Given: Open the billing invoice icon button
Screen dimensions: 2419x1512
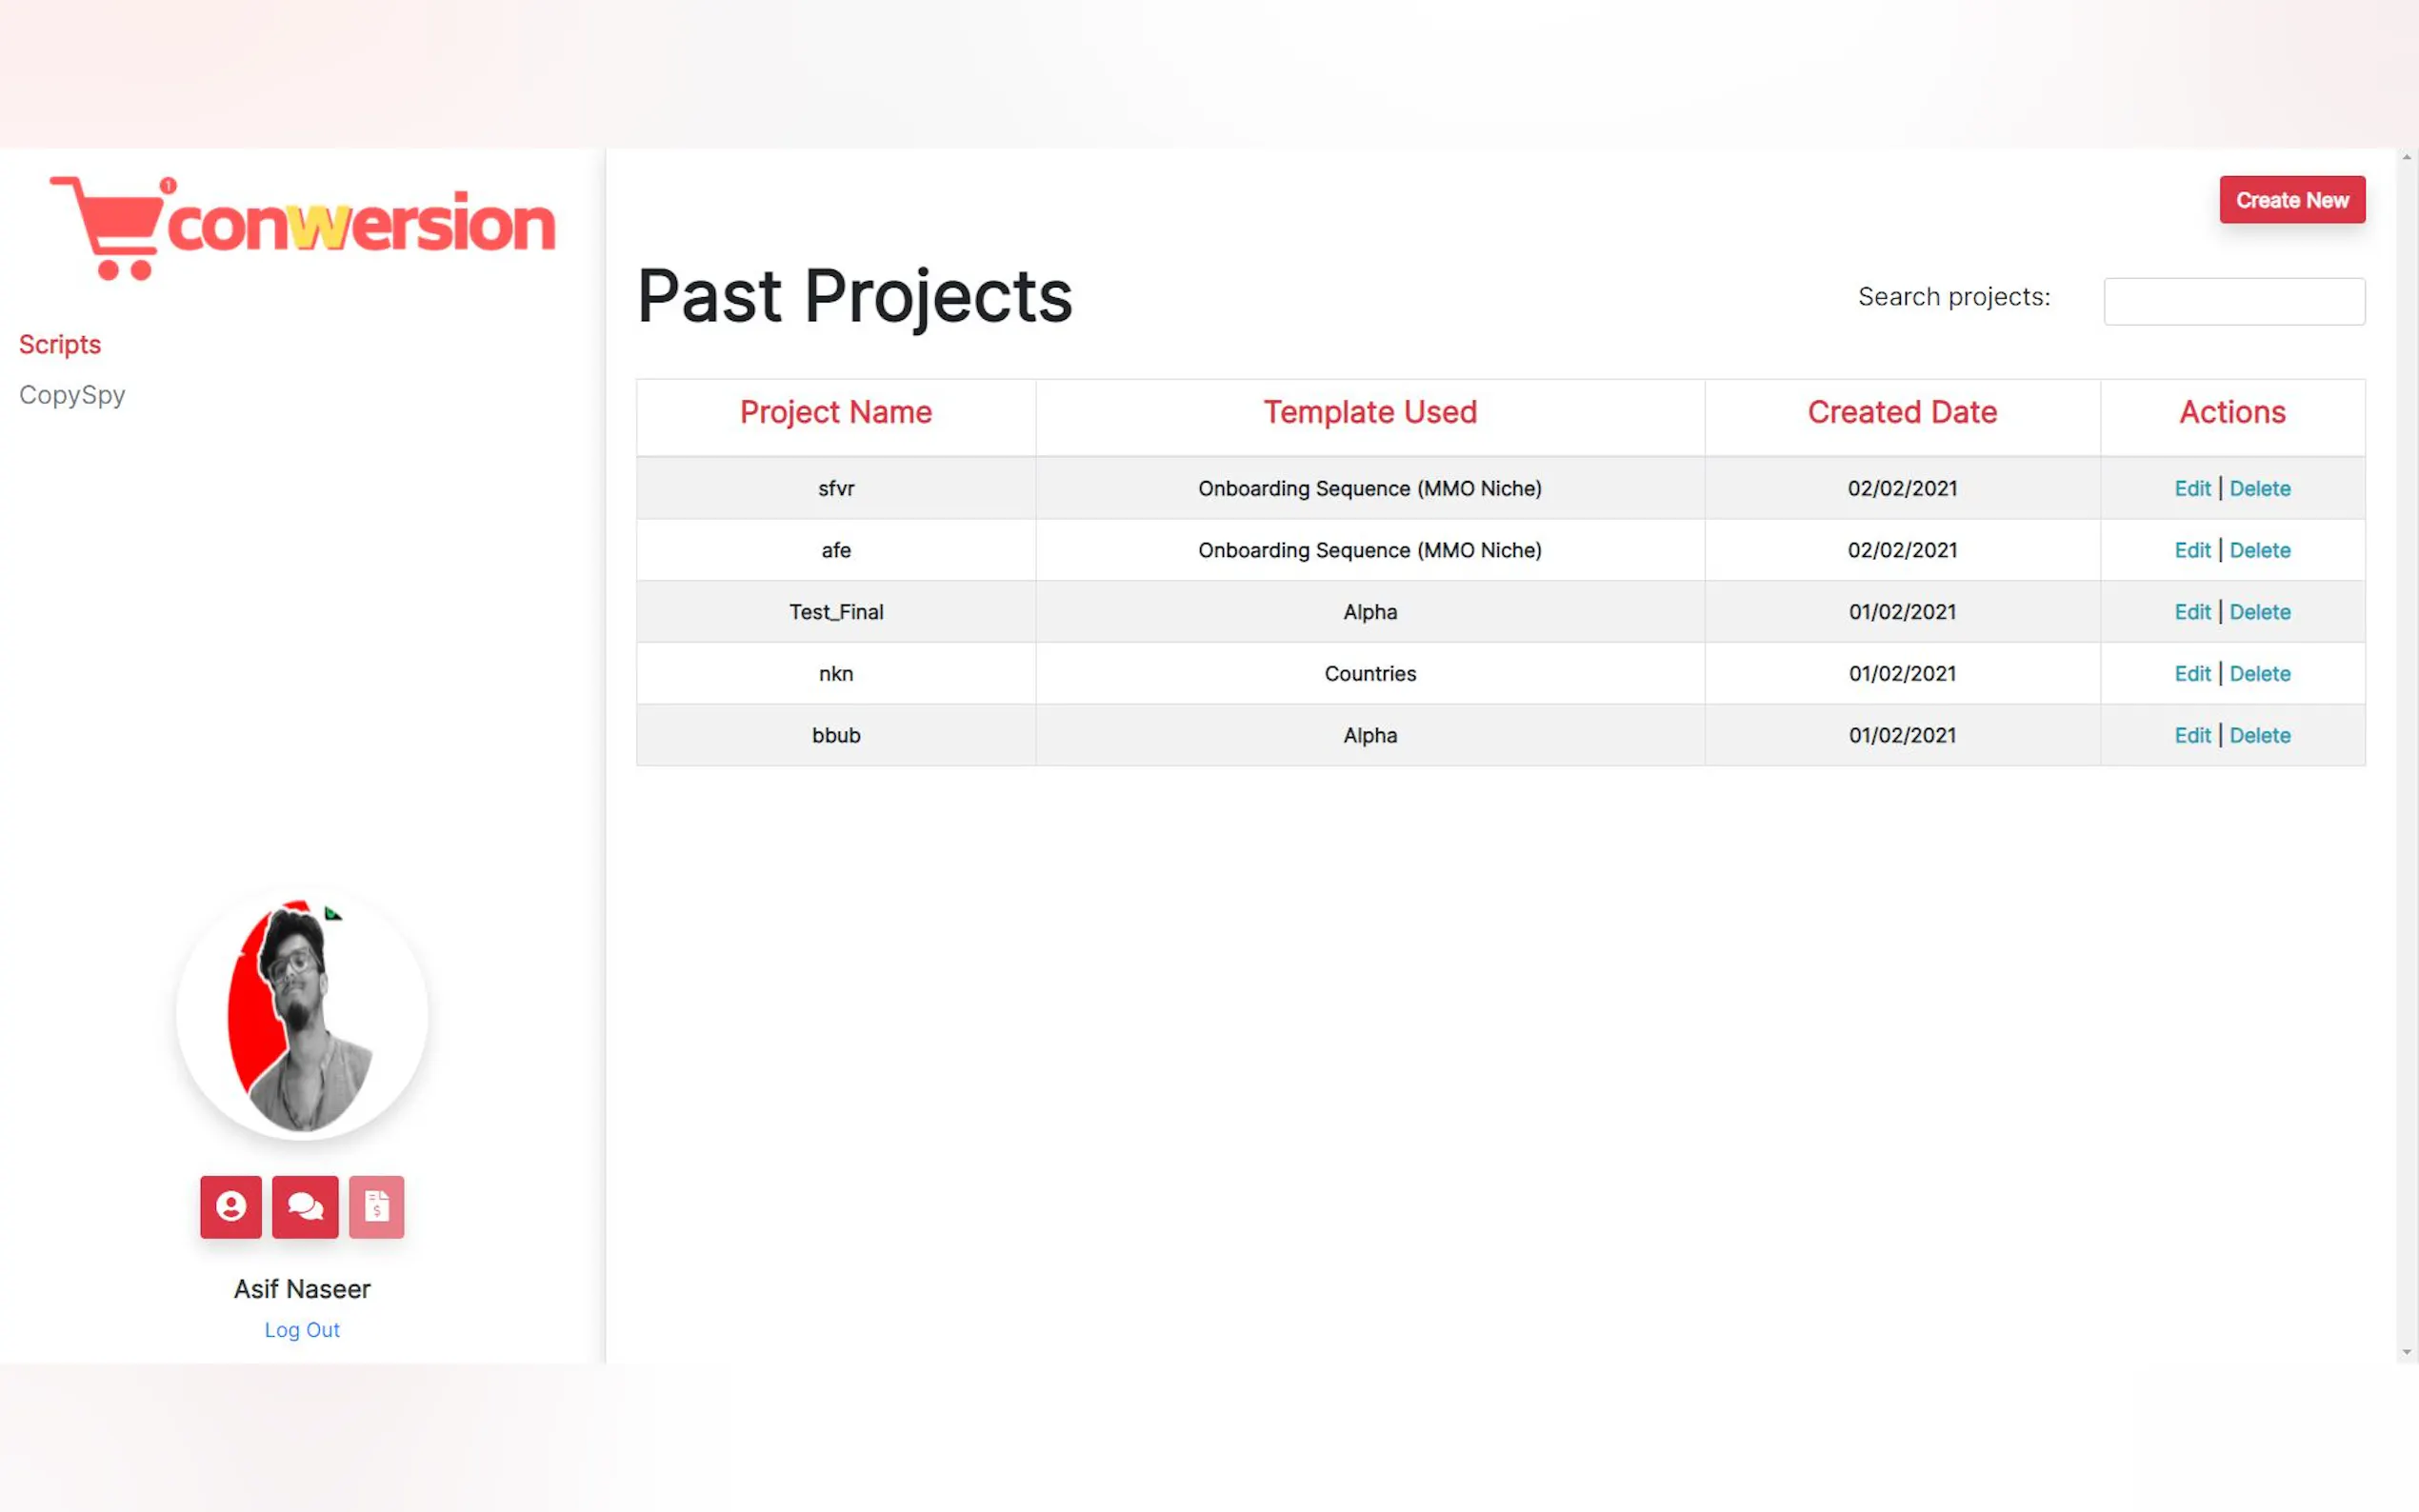Looking at the screenshot, I should pos(377,1206).
